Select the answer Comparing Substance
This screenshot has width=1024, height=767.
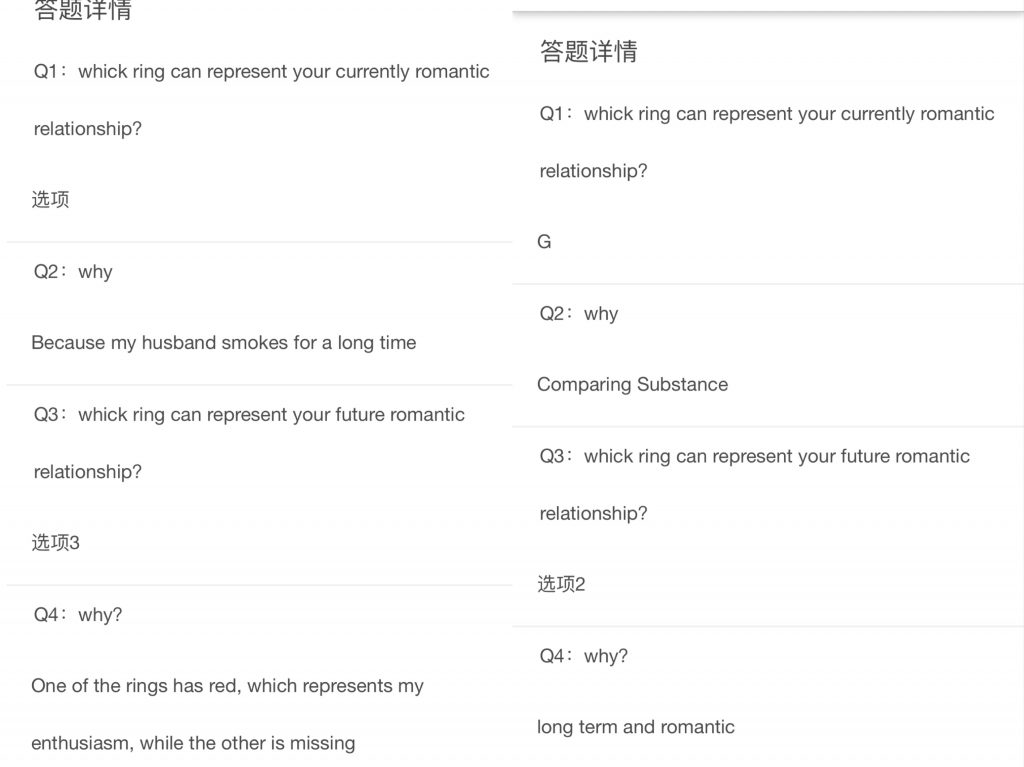[632, 384]
